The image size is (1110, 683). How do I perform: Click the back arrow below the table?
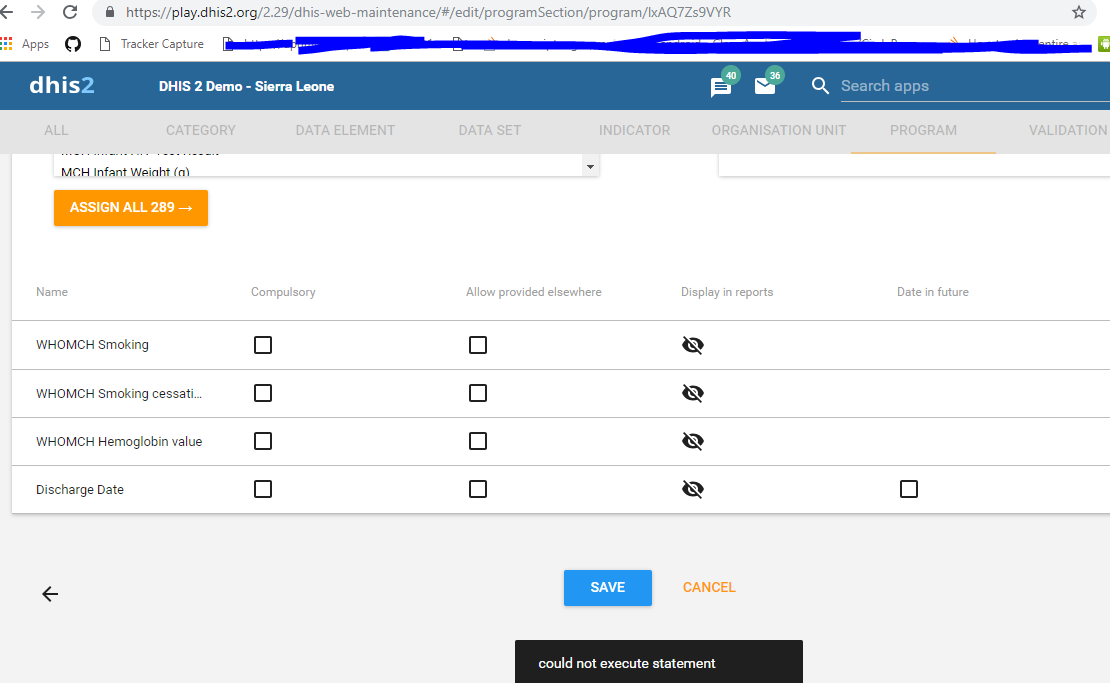(x=50, y=594)
